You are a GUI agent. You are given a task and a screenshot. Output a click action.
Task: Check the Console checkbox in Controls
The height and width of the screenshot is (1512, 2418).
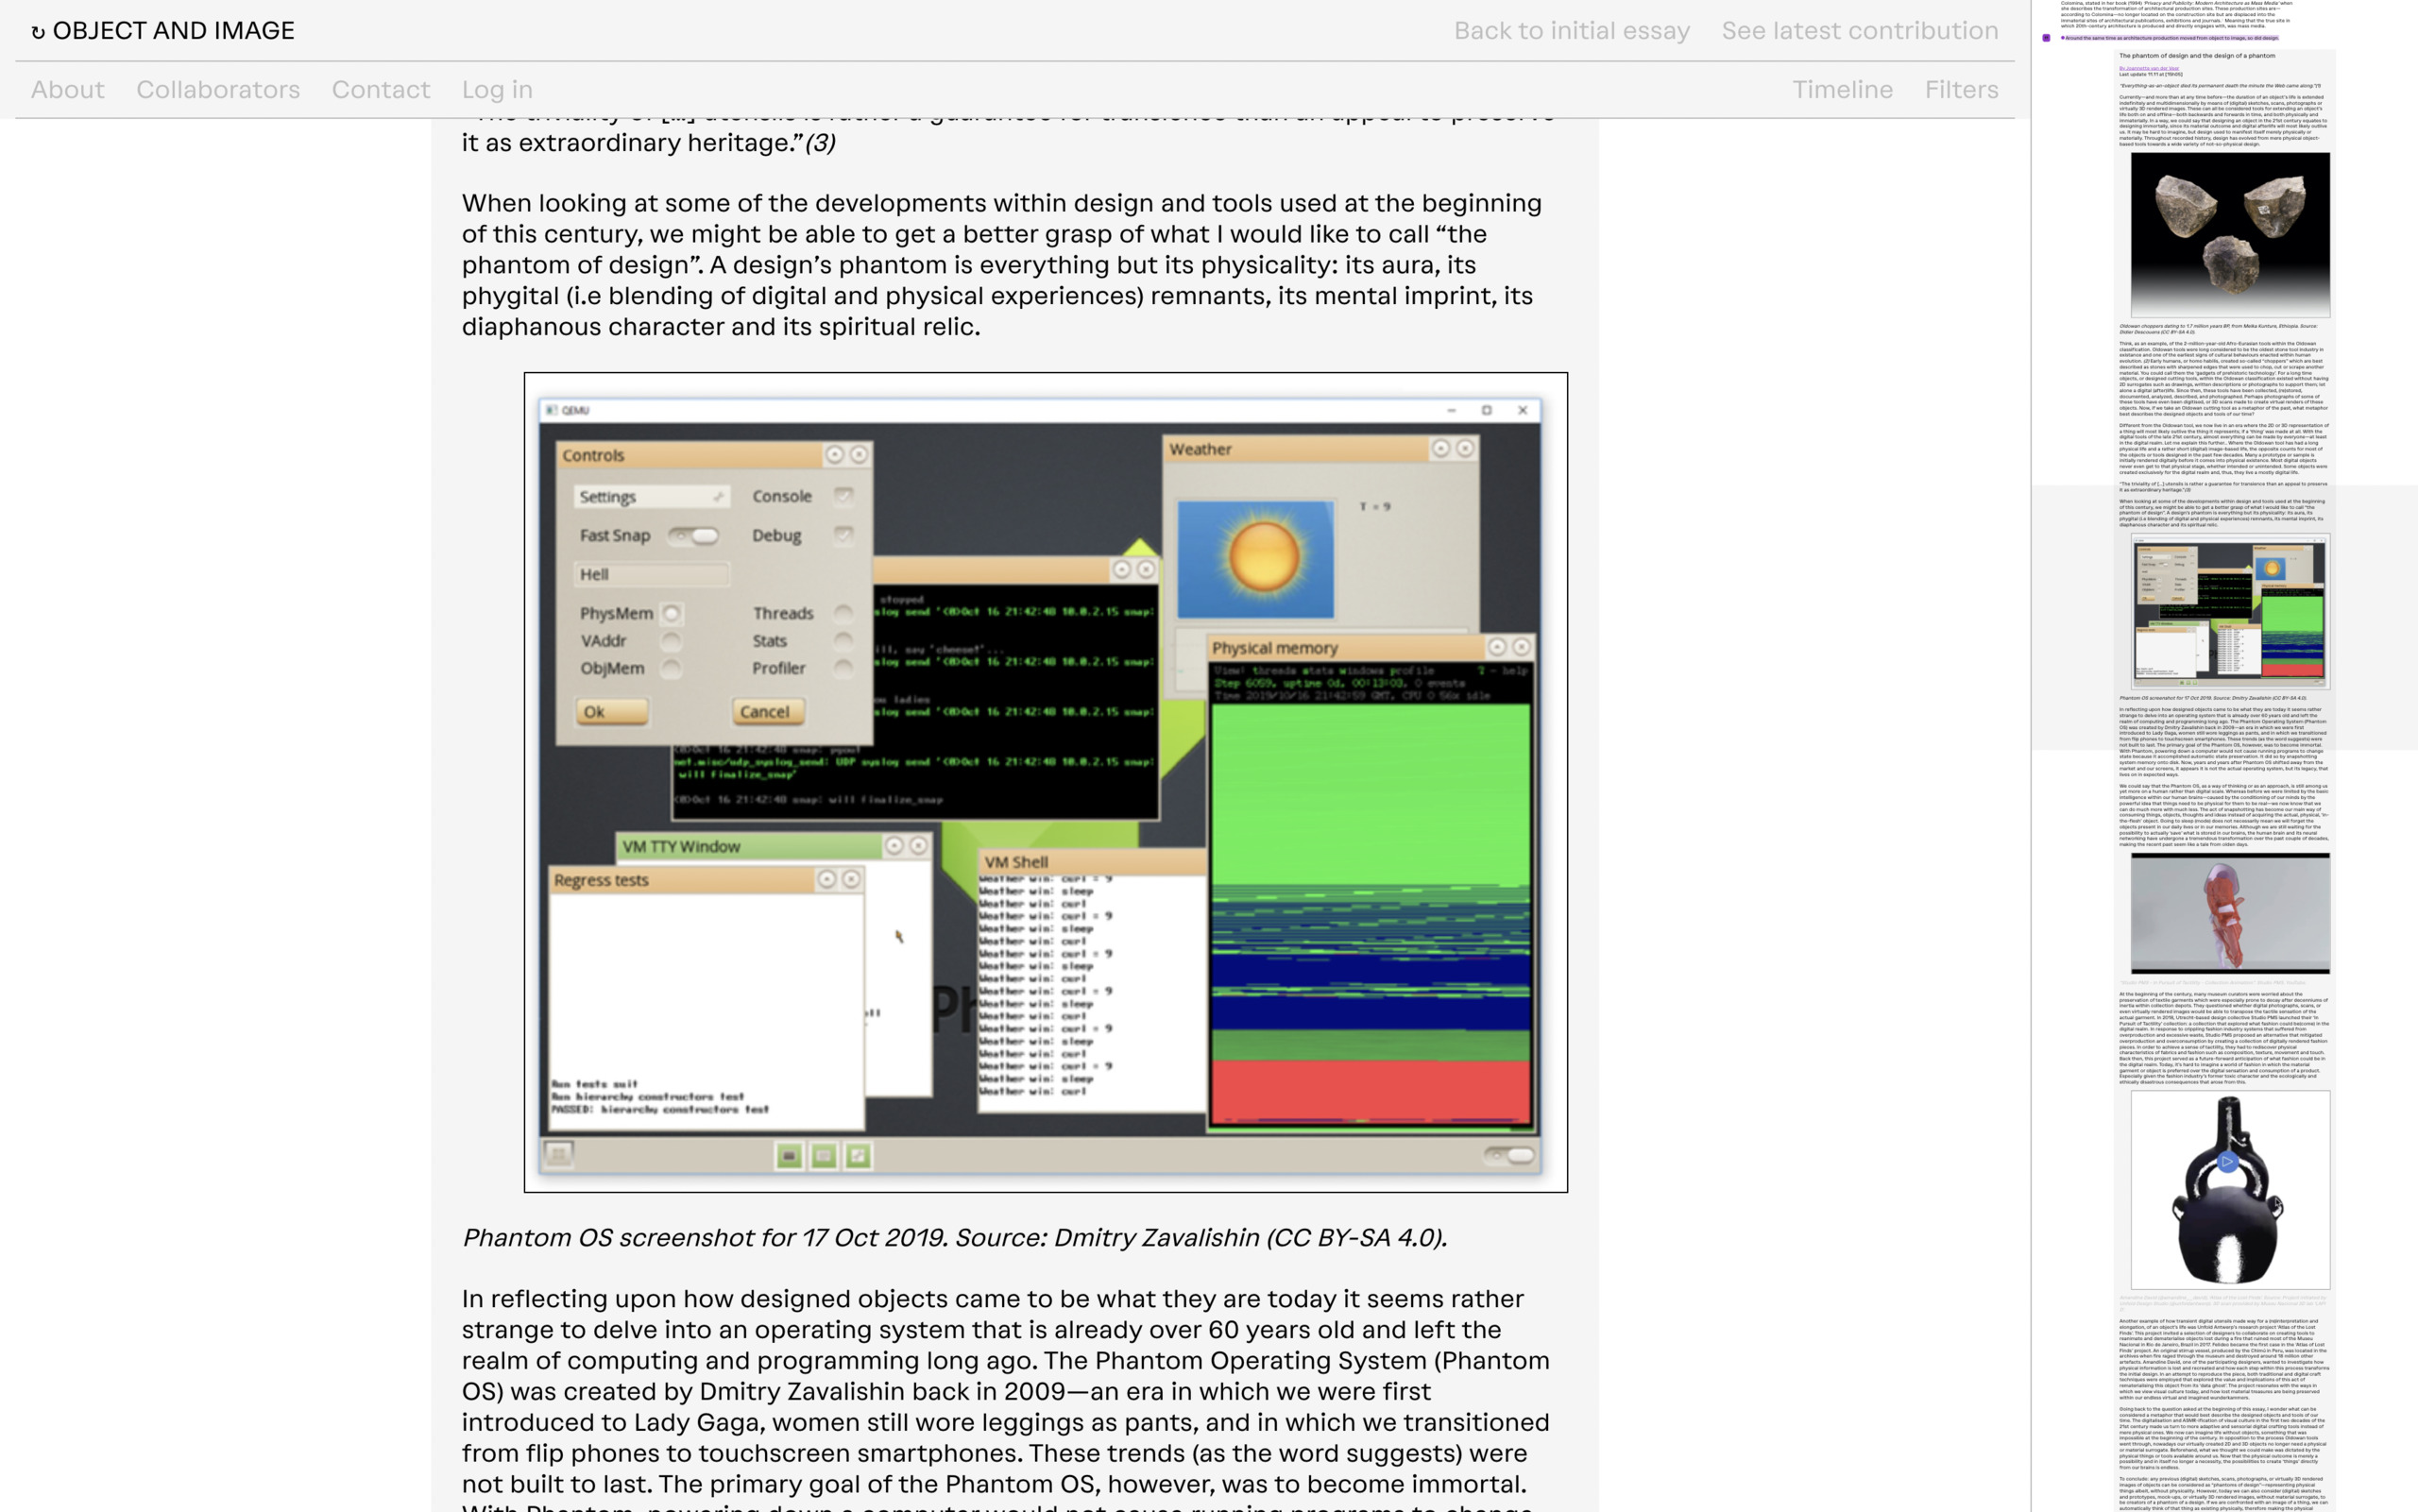point(844,496)
